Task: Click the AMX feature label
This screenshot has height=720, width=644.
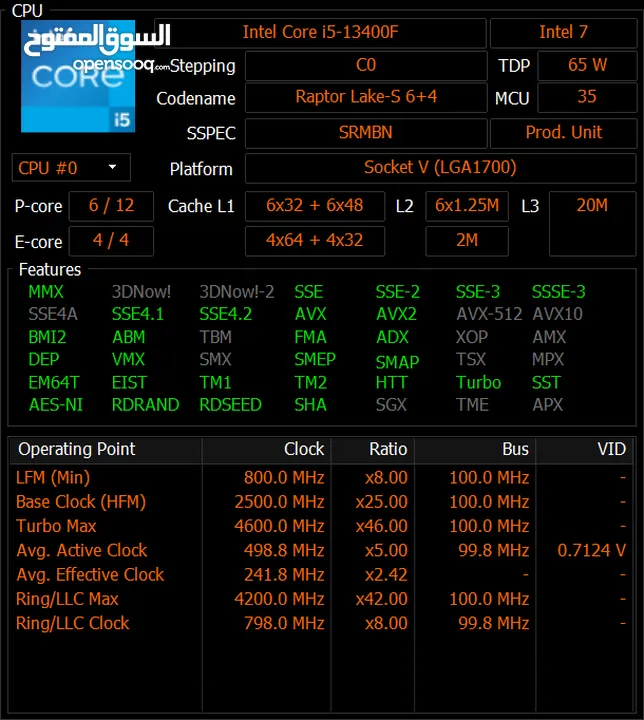Action: 549,338
